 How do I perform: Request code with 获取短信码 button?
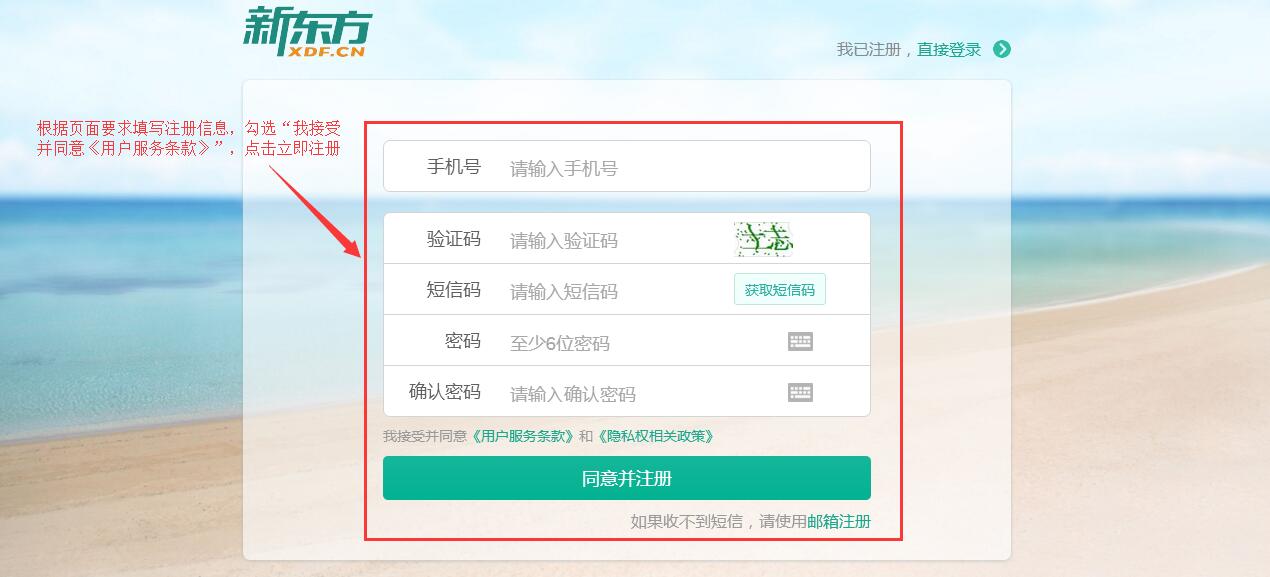780,289
